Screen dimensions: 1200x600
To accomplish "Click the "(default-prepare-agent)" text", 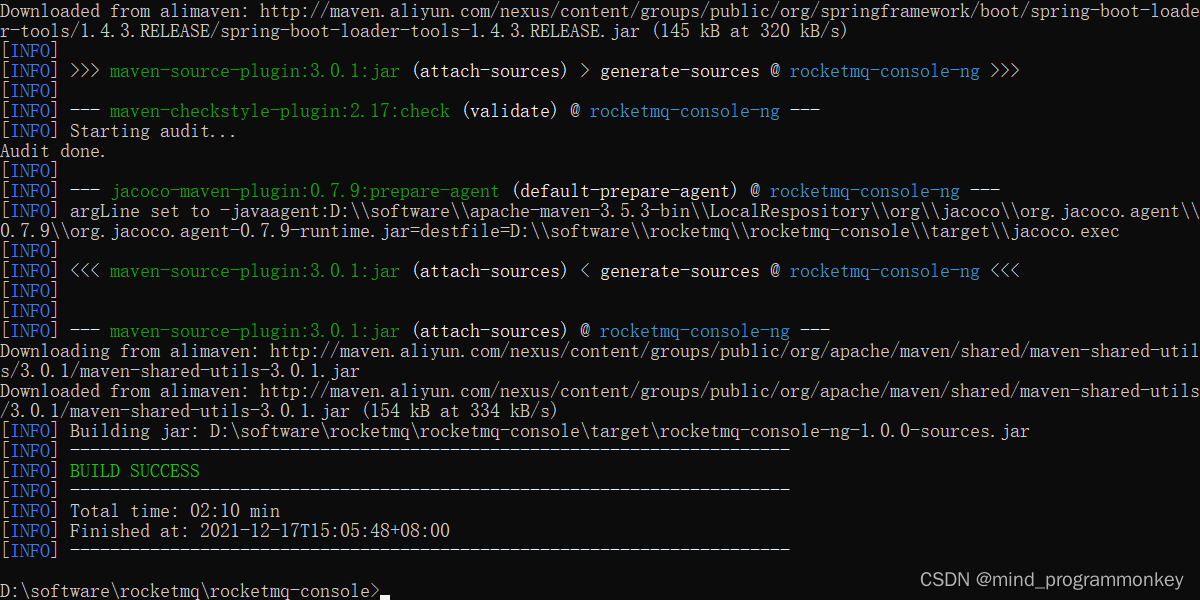I will tap(625, 191).
